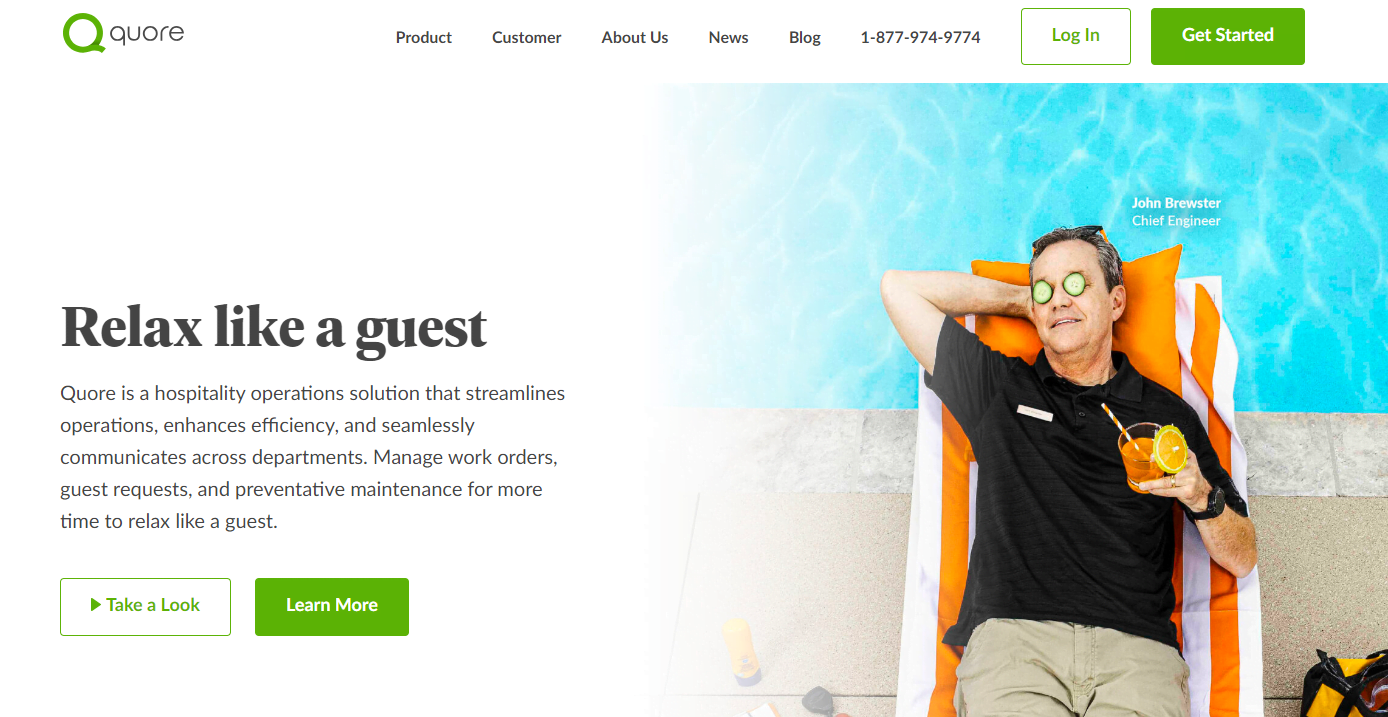Click the Relax like a guest headline
Viewport: 1388px width, 717px height.
(x=274, y=328)
